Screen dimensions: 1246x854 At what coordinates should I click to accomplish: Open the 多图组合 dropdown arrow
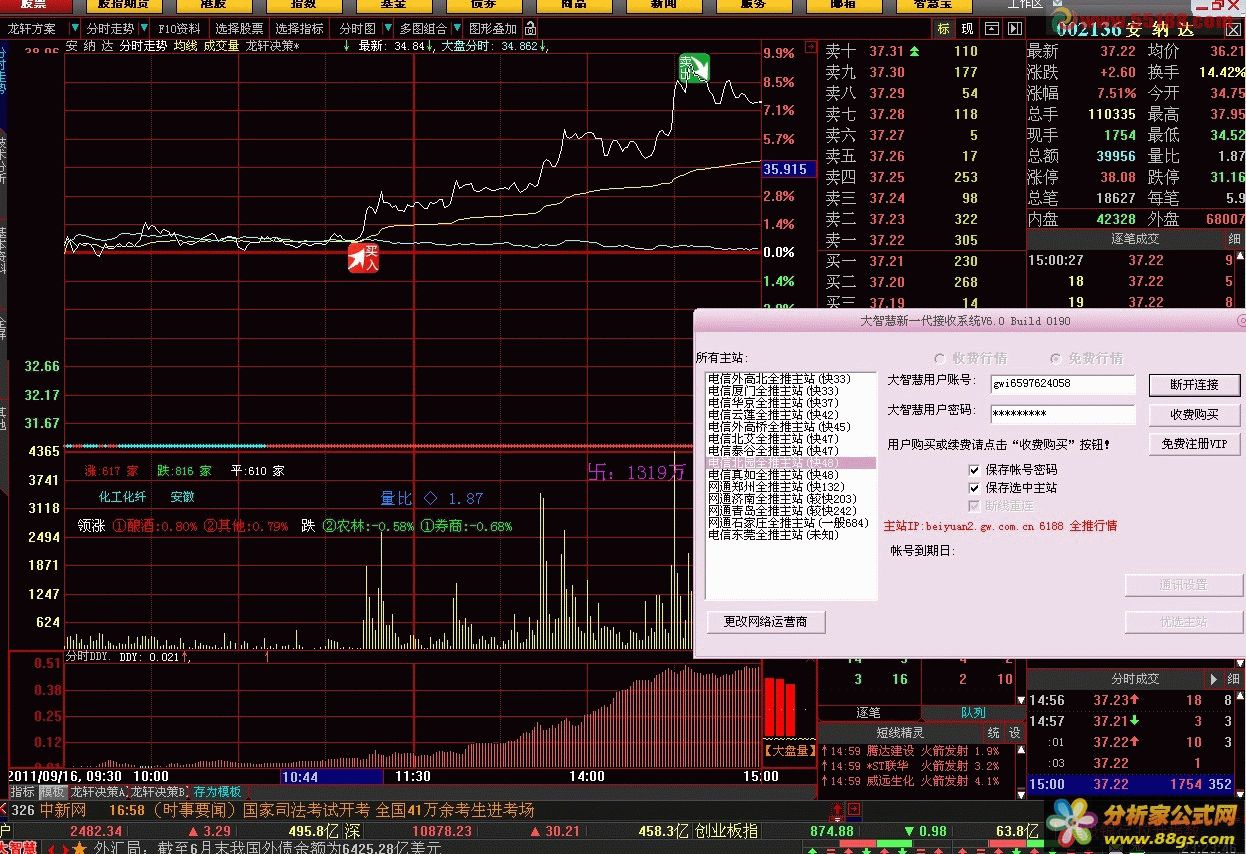(456, 30)
